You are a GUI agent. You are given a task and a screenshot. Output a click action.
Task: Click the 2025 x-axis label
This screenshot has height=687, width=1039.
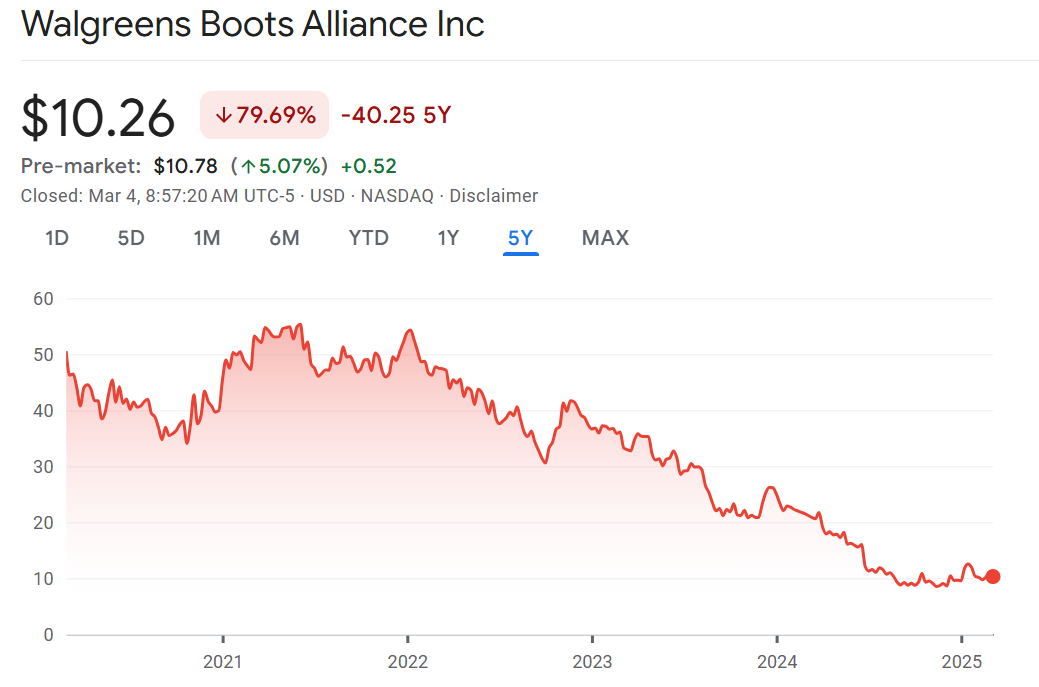pyautogui.click(x=961, y=661)
